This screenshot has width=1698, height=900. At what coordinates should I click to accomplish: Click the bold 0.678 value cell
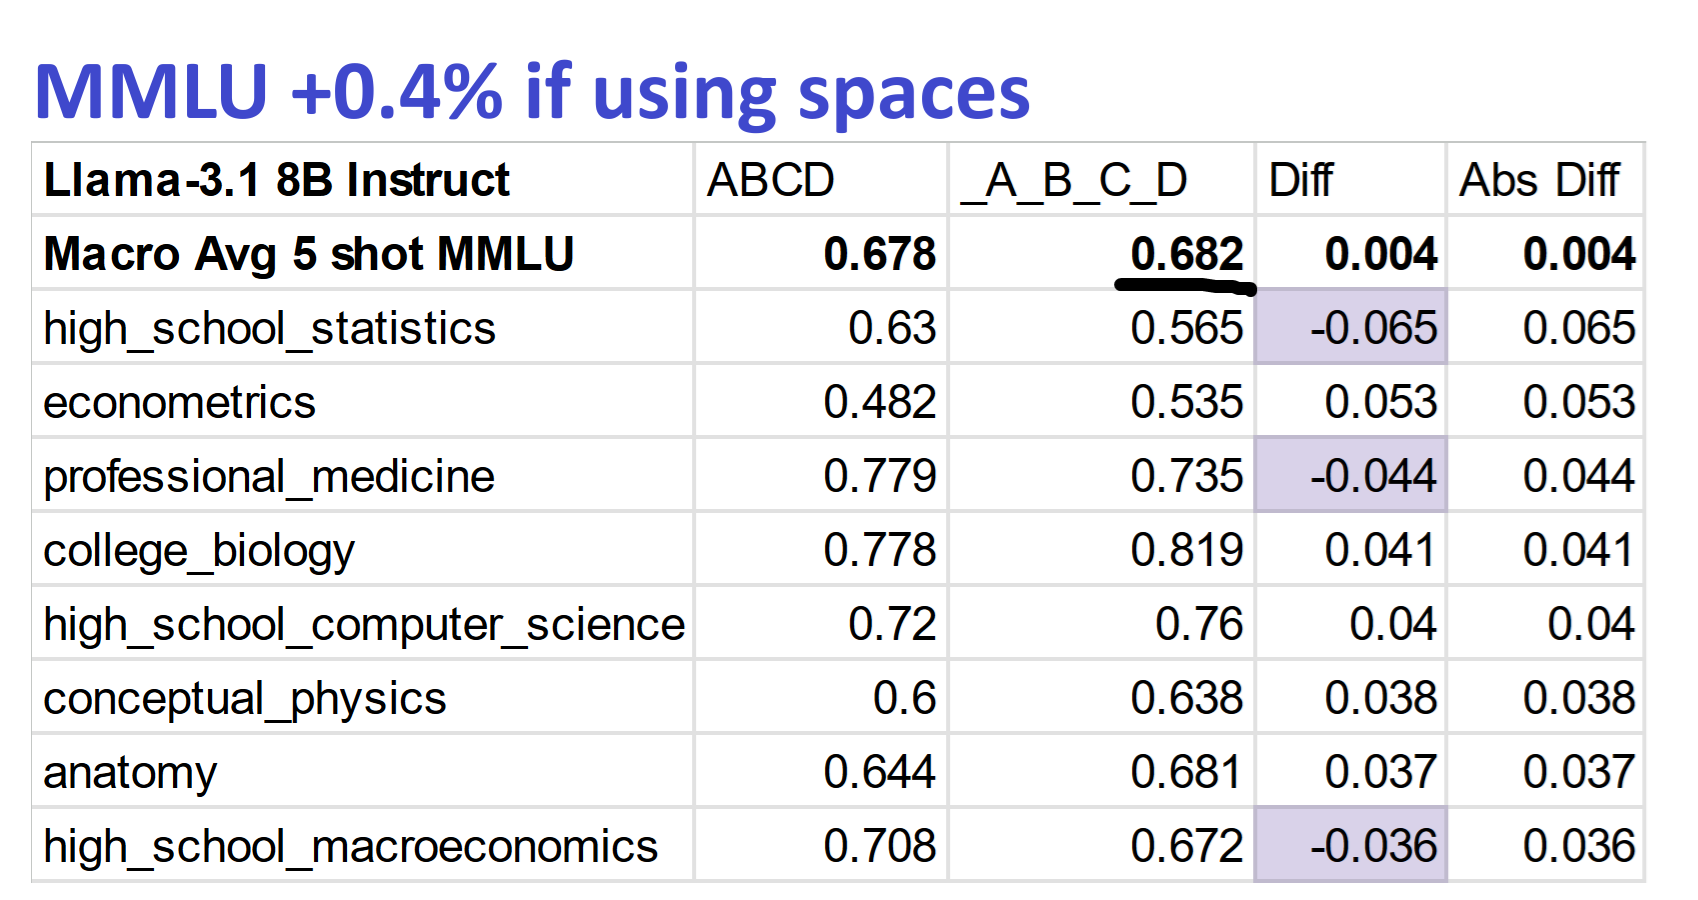(879, 254)
